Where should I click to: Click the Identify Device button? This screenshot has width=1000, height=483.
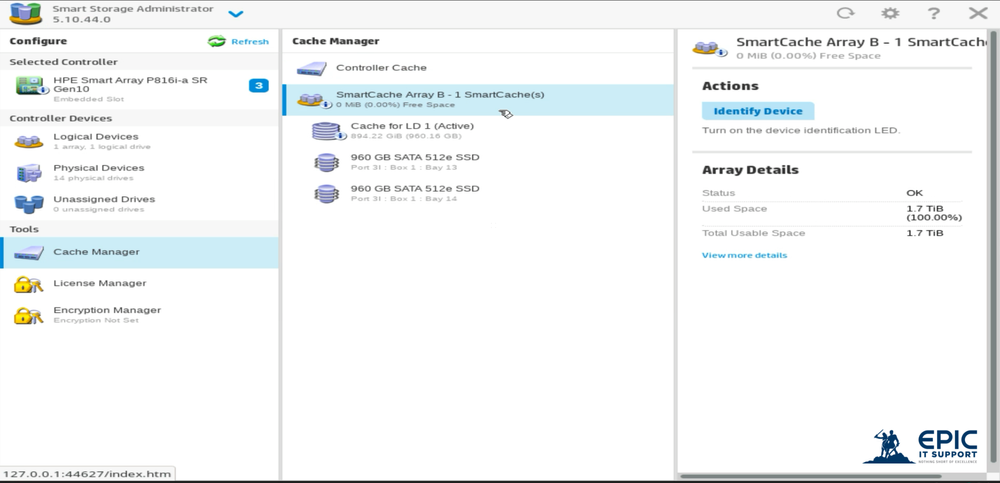pyautogui.click(x=758, y=111)
